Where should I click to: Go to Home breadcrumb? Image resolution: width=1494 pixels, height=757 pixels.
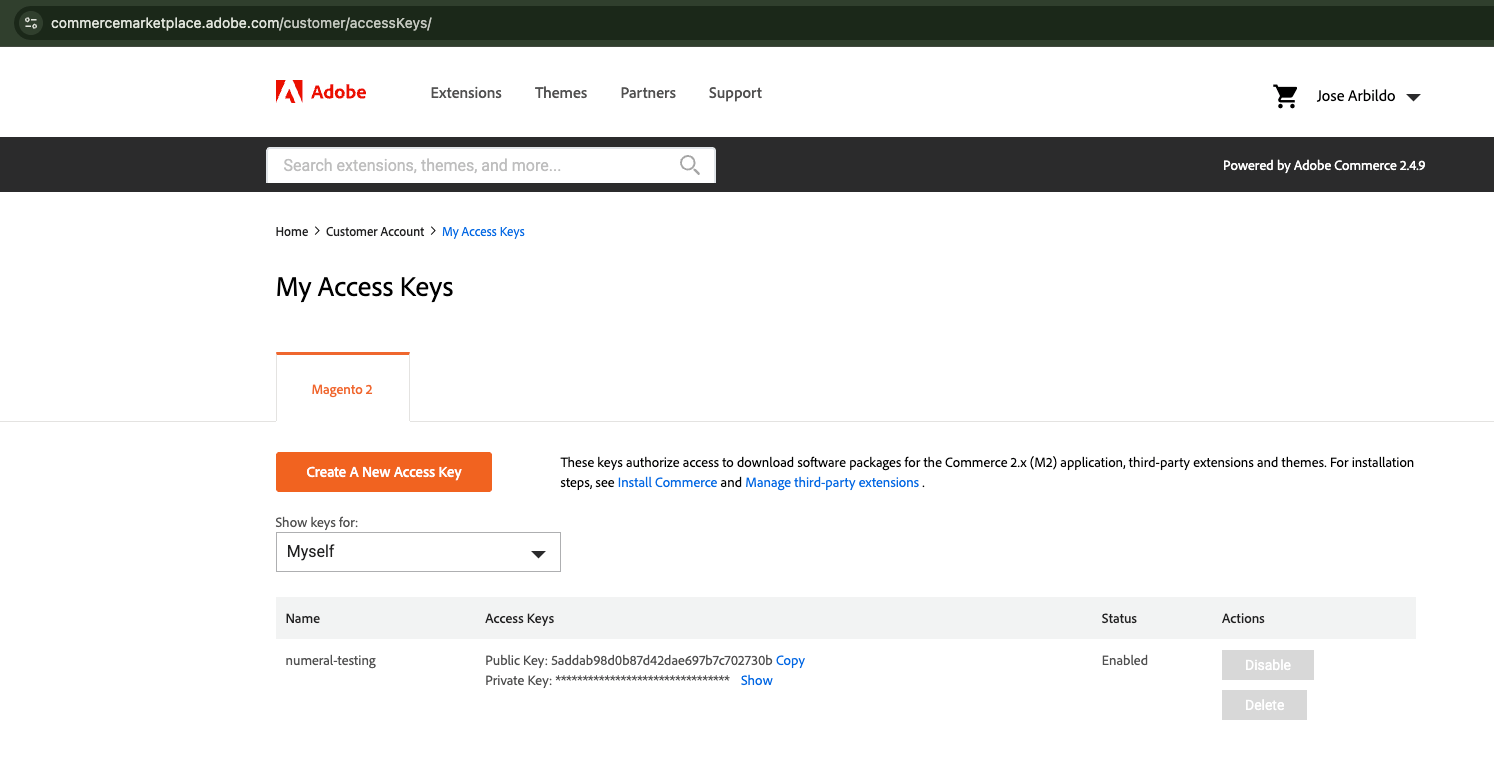[x=292, y=231]
